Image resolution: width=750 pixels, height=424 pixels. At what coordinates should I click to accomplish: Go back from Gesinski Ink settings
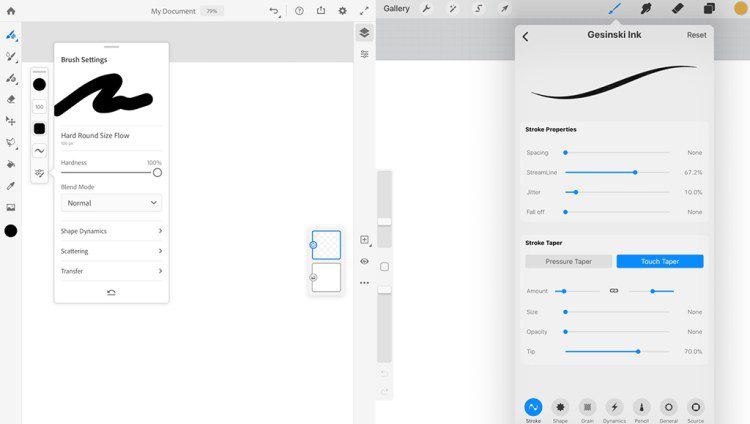point(525,36)
